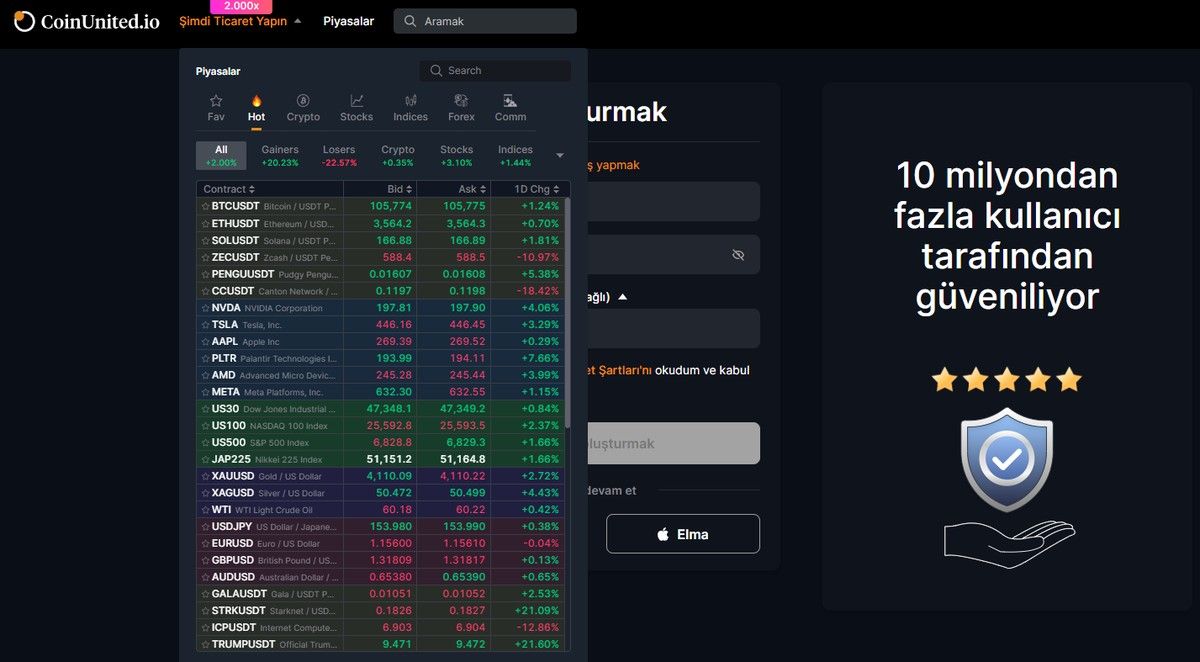Switch to the Piyasalar menu item
The height and width of the screenshot is (662, 1200).
pyautogui.click(x=348, y=20)
